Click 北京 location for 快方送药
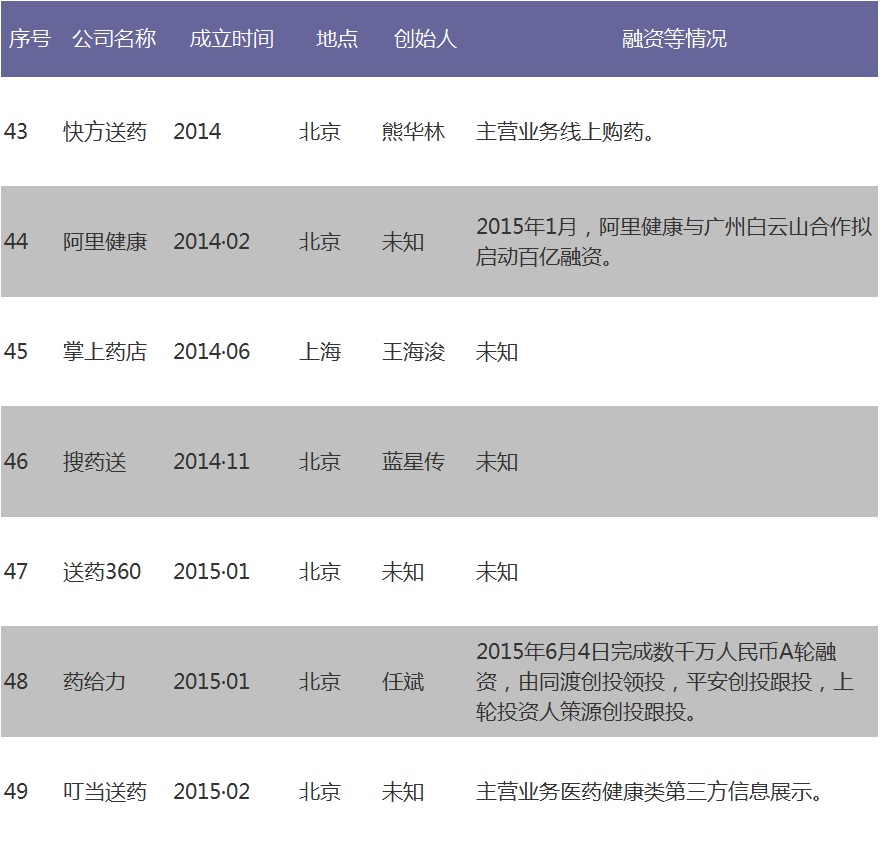This screenshot has width=880, height=848. [320, 132]
